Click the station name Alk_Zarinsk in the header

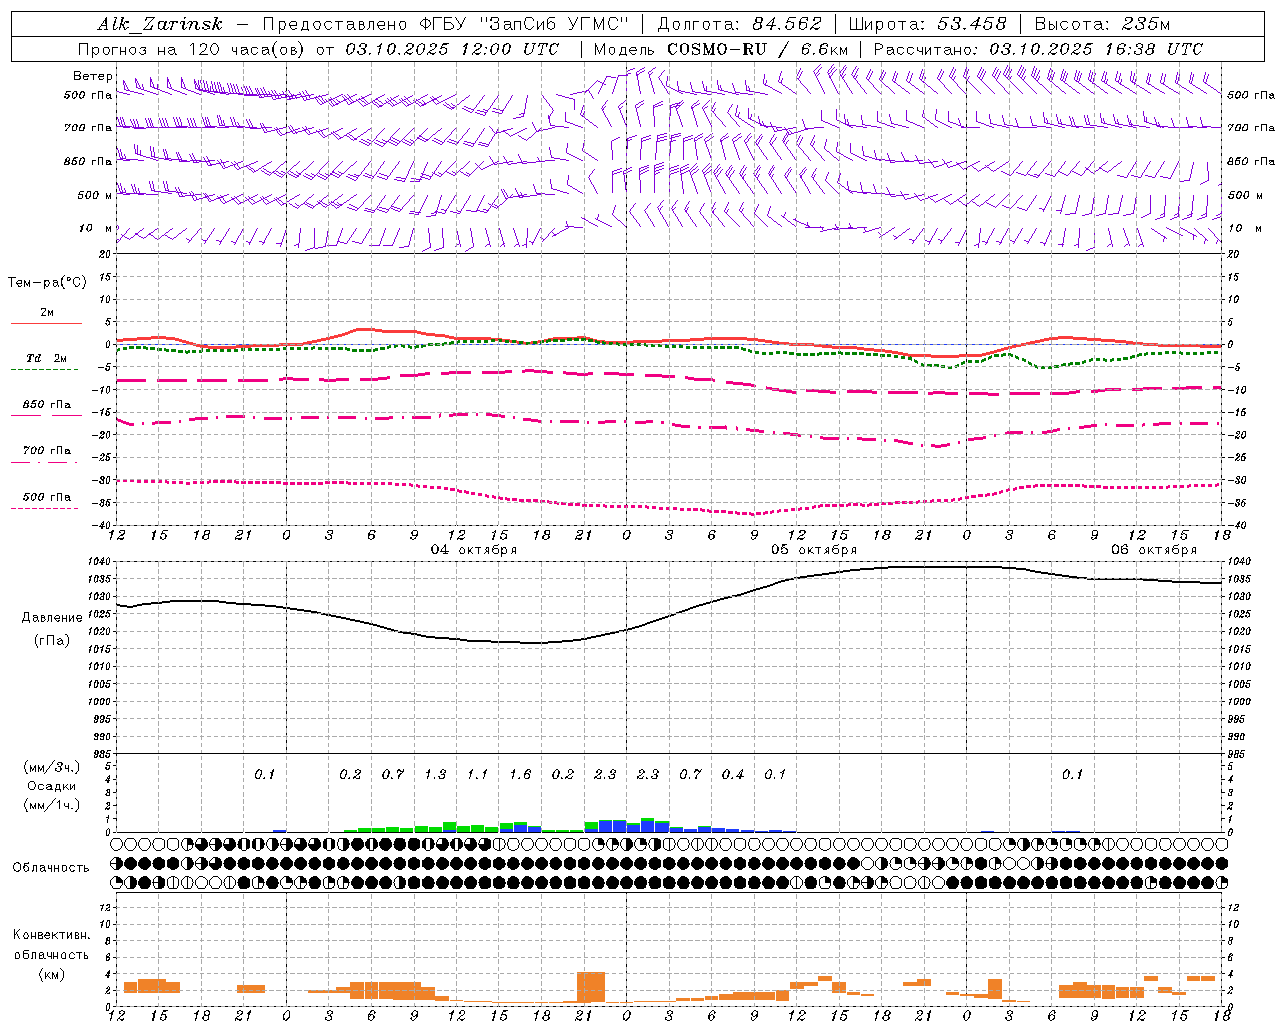pos(161,24)
